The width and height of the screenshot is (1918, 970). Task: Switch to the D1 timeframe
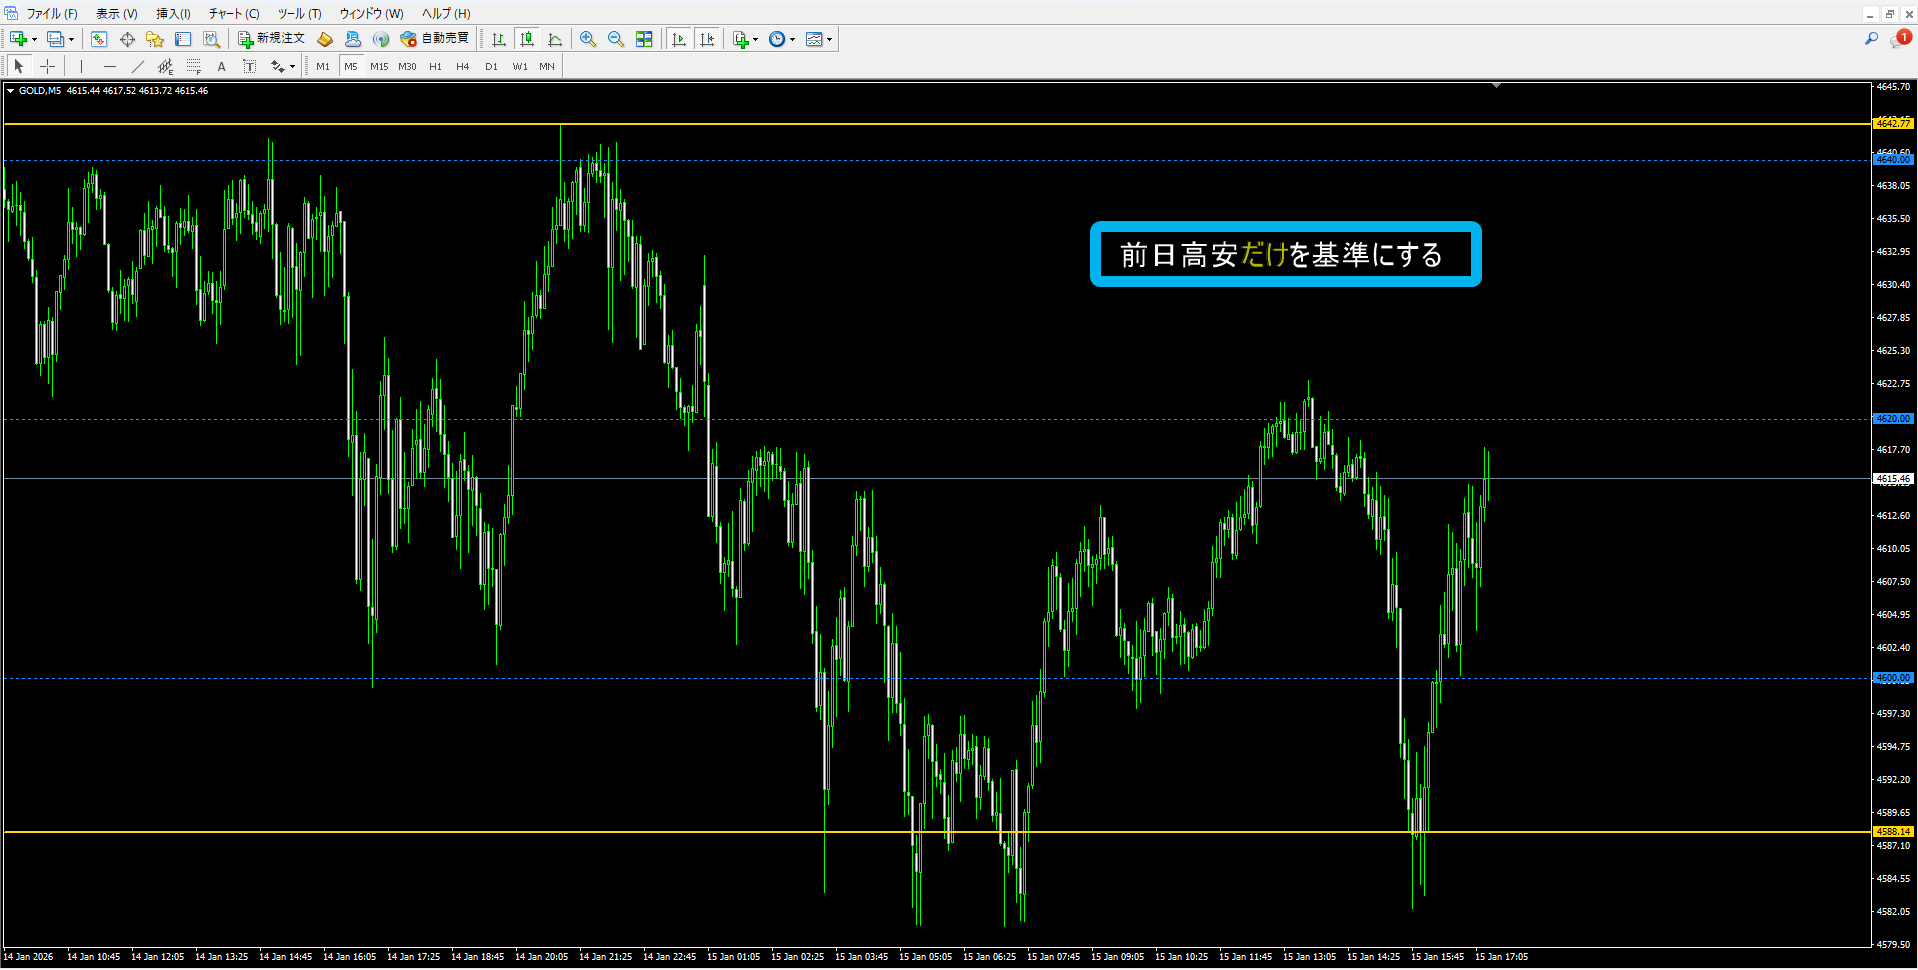[x=491, y=66]
